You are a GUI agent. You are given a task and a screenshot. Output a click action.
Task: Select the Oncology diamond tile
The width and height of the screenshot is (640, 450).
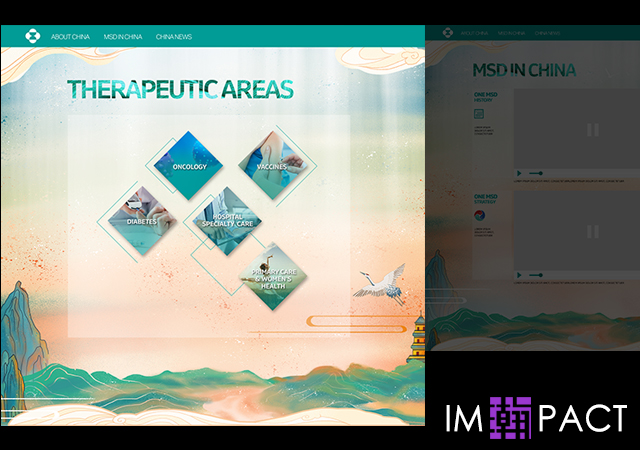[189, 165]
